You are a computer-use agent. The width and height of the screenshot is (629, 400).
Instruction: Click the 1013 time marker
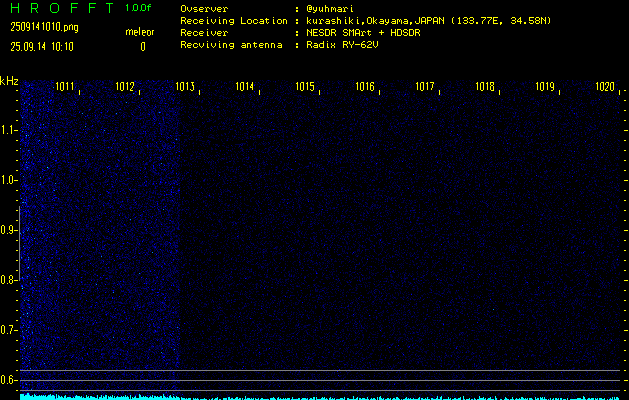point(185,86)
